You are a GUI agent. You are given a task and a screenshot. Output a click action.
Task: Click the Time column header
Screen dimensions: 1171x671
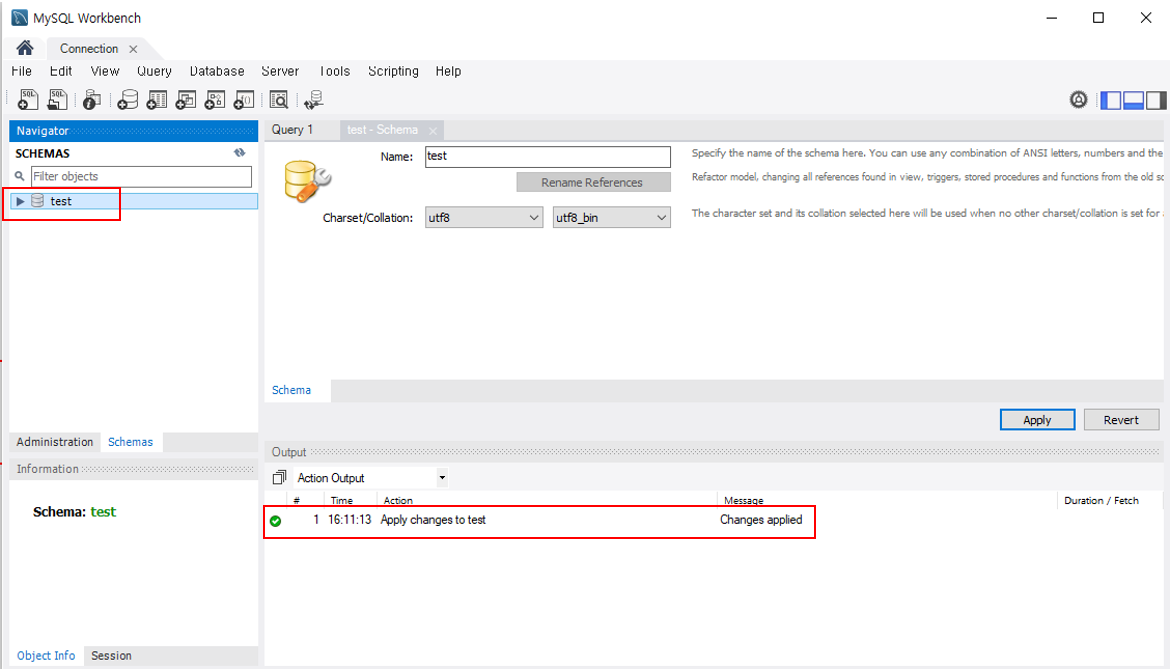(x=350, y=500)
